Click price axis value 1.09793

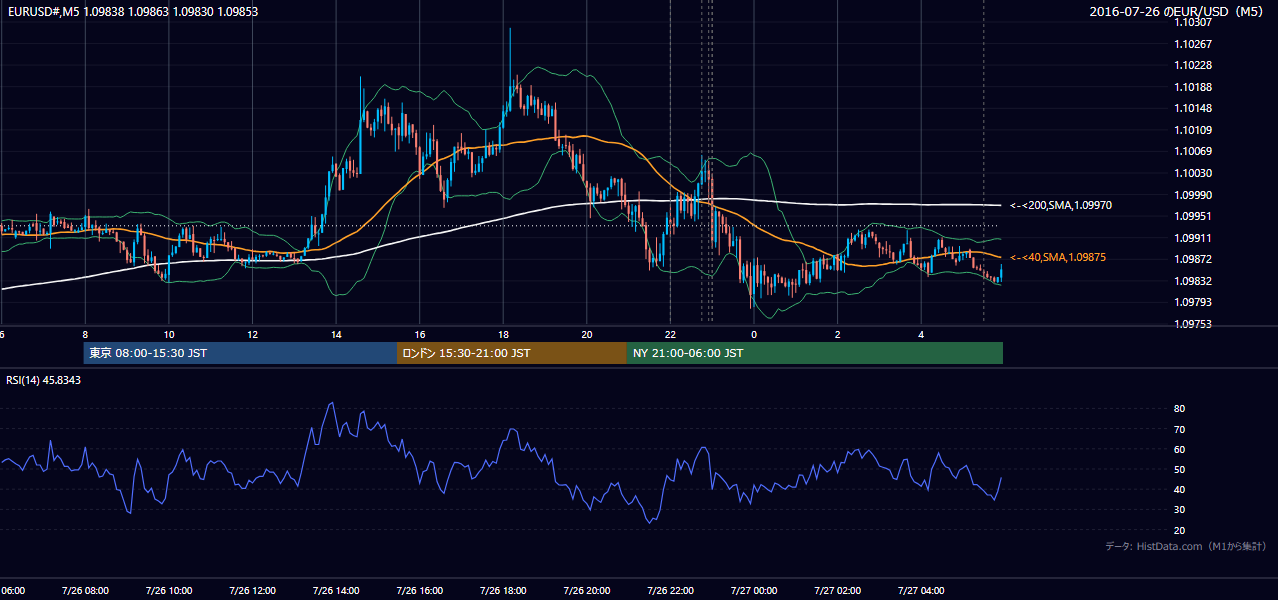(x=1194, y=302)
